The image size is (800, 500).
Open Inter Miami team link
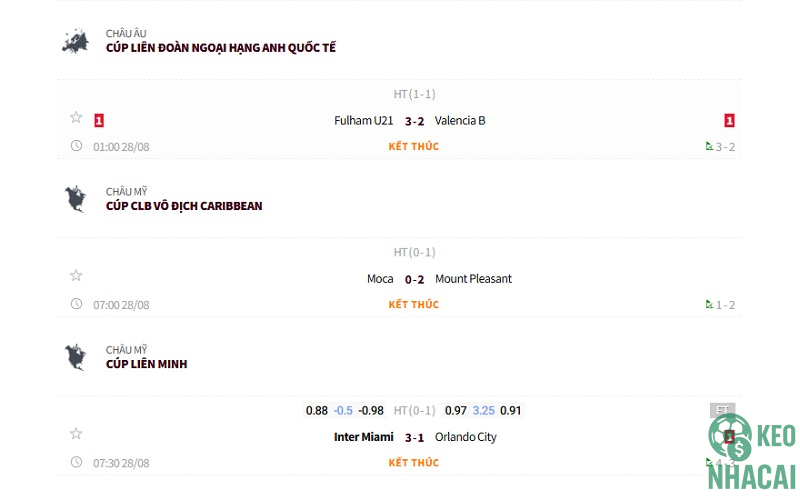click(364, 437)
